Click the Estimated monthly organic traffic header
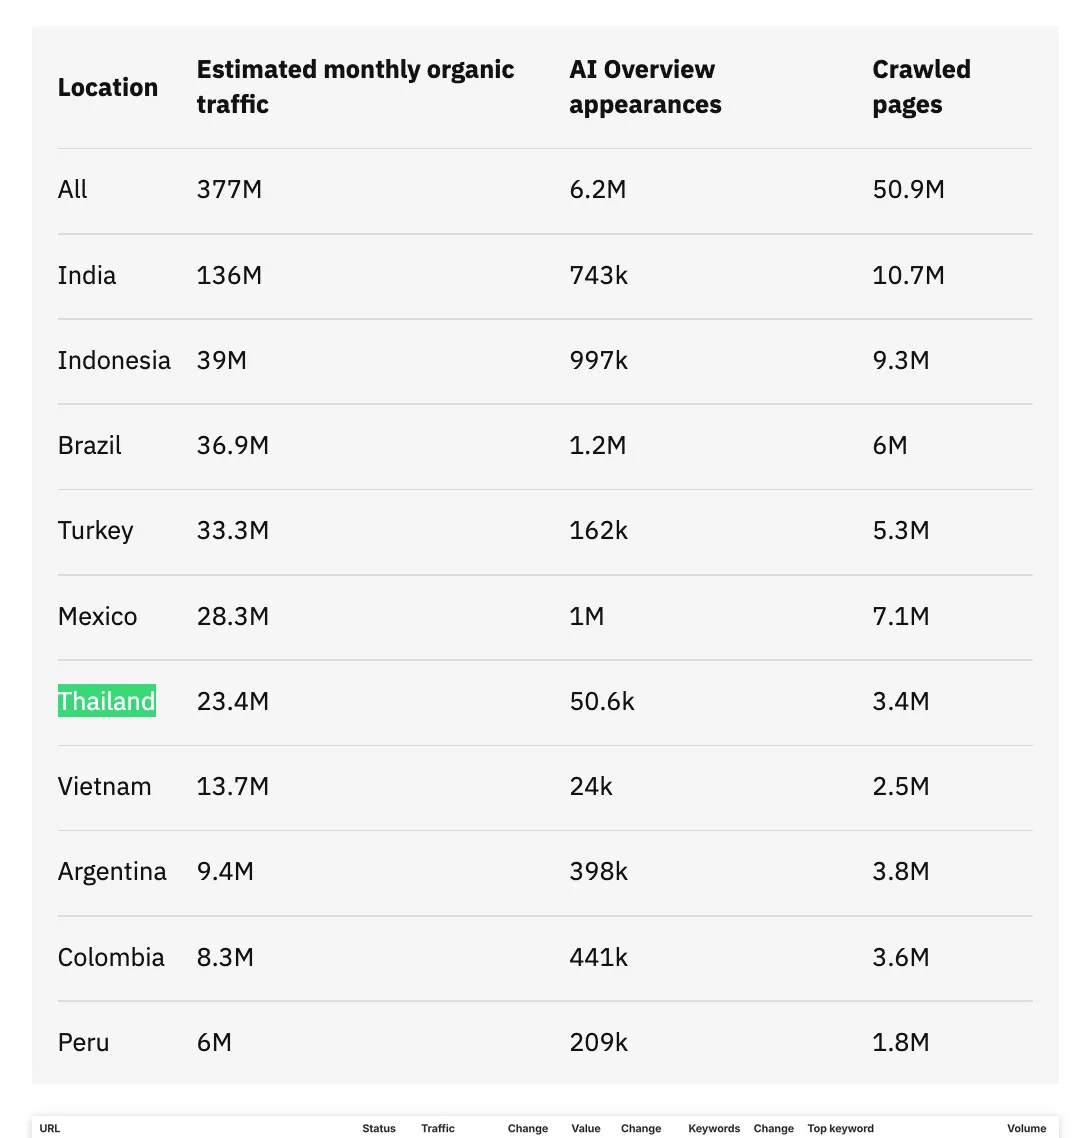The image size is (1074, 1138). pos(356,87)
